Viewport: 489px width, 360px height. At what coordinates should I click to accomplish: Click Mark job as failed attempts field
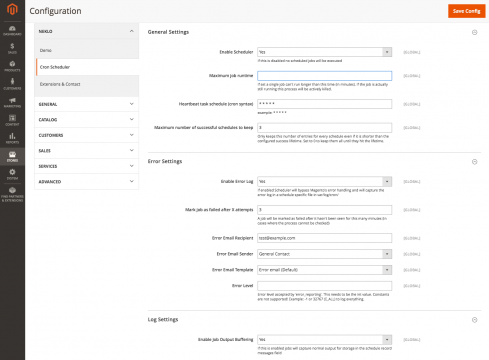324,210
